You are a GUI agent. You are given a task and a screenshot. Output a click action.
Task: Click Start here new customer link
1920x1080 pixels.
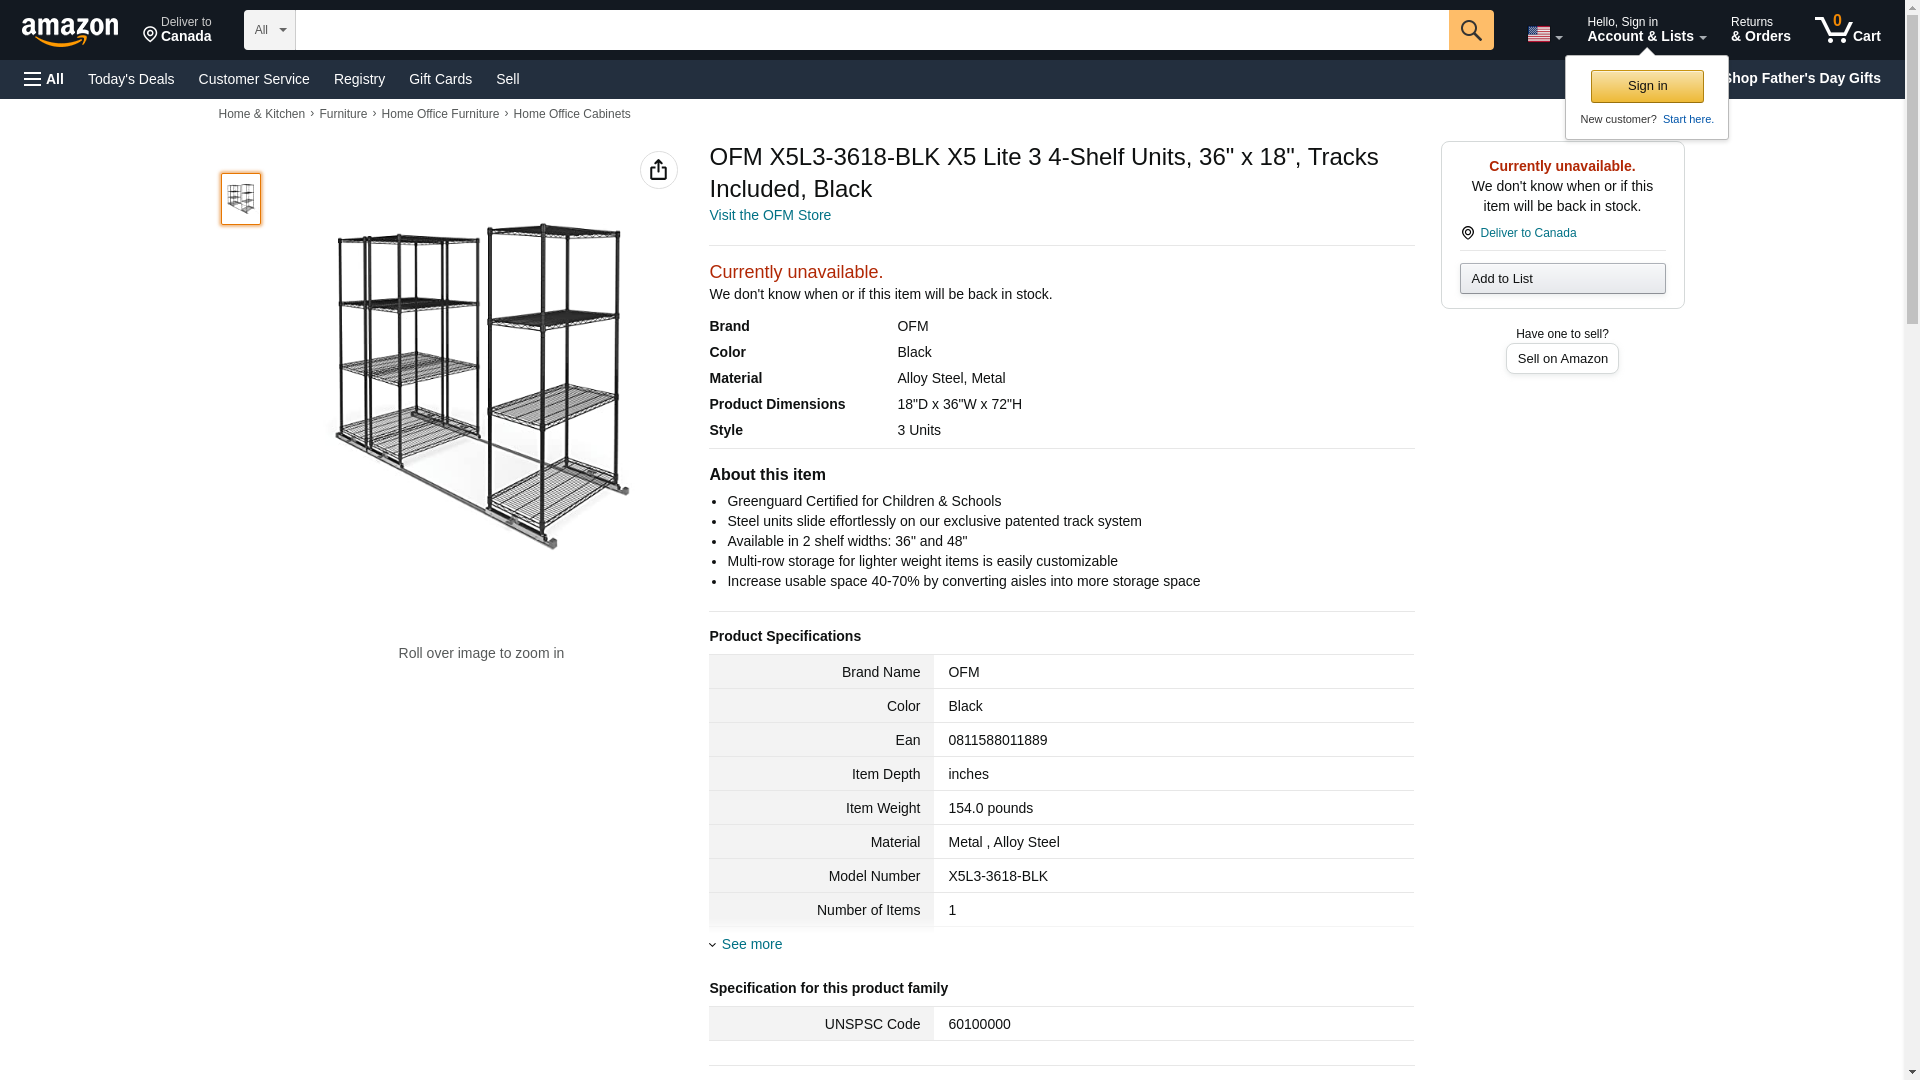click(1688, 119)
